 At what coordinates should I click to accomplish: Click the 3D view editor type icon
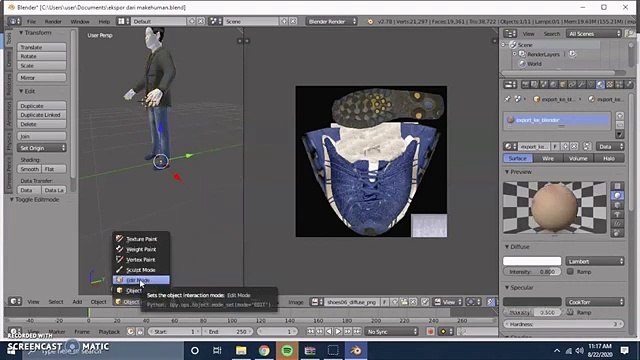tap(15, 301)
